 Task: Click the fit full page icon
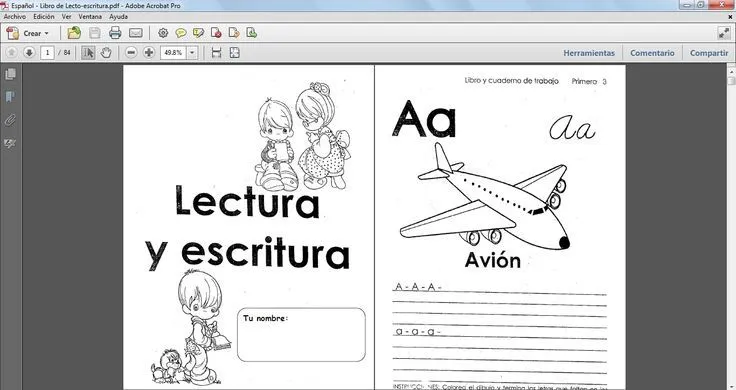pyautogui.click(x=234, y=53)
